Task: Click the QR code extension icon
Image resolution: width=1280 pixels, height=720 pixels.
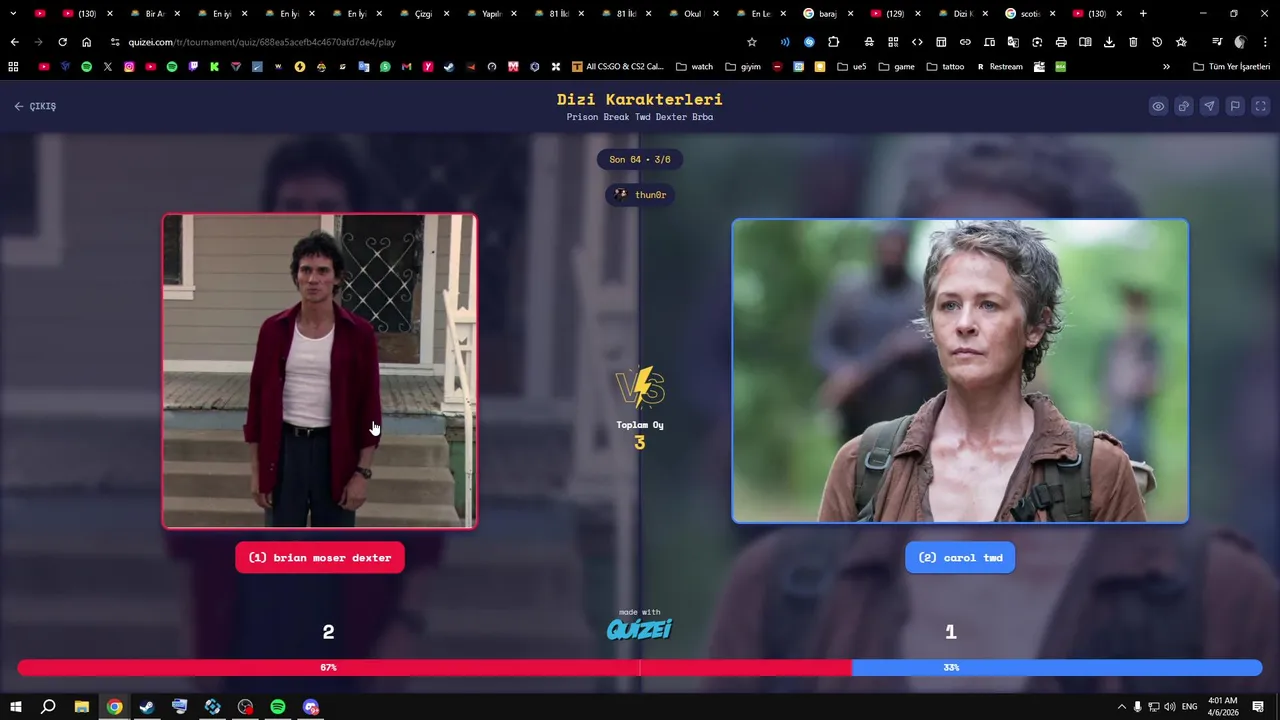Action: tap(893, 42)
